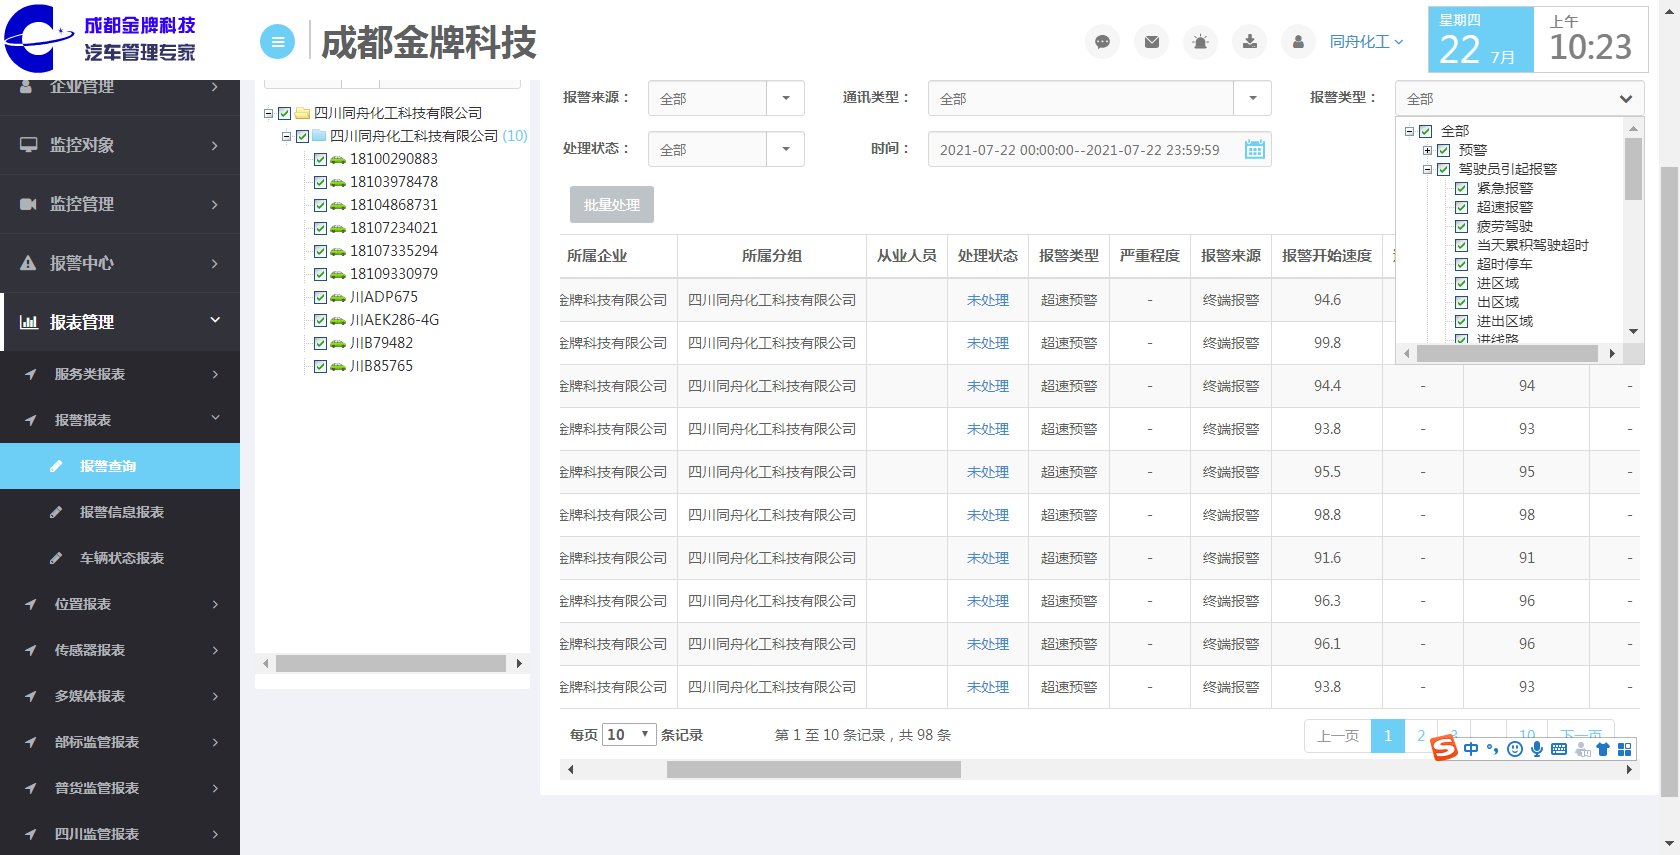Open the chat messages icon in header
The height and width of the screenshot is (855, 1680).
(x=1102, y=42)
